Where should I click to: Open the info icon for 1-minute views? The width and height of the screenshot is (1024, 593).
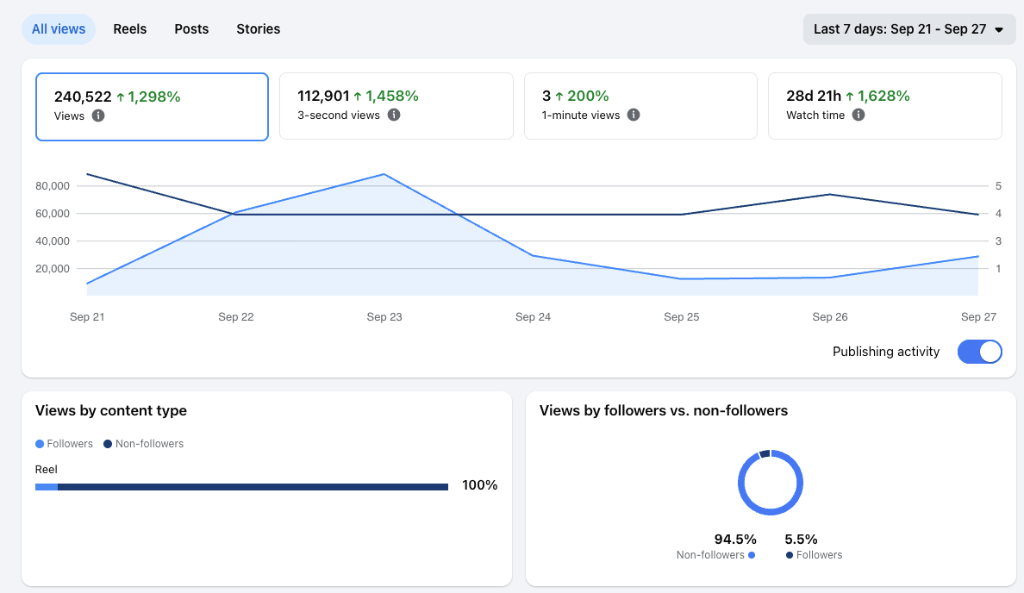[633, 115]
